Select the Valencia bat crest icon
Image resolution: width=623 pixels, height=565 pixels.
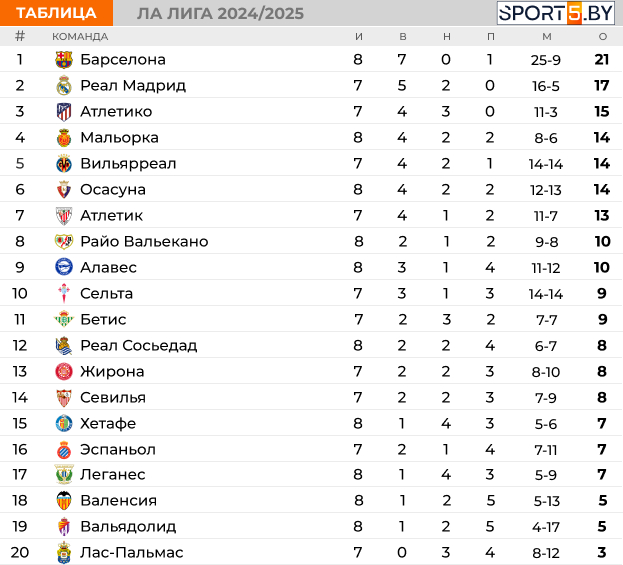pos(64,500)
